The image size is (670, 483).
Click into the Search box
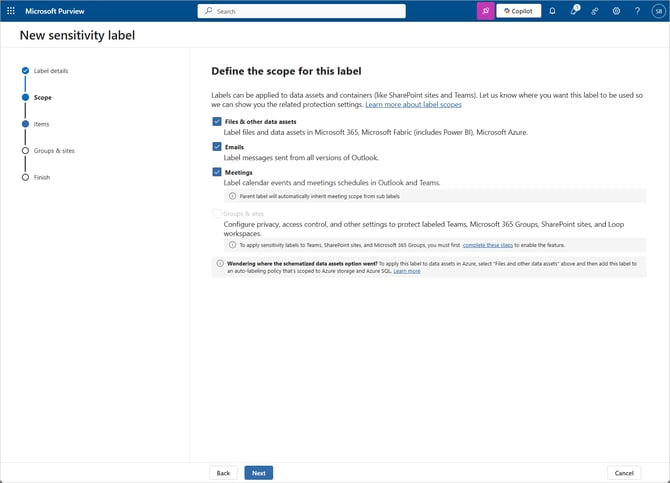click(x=301, y=11)
